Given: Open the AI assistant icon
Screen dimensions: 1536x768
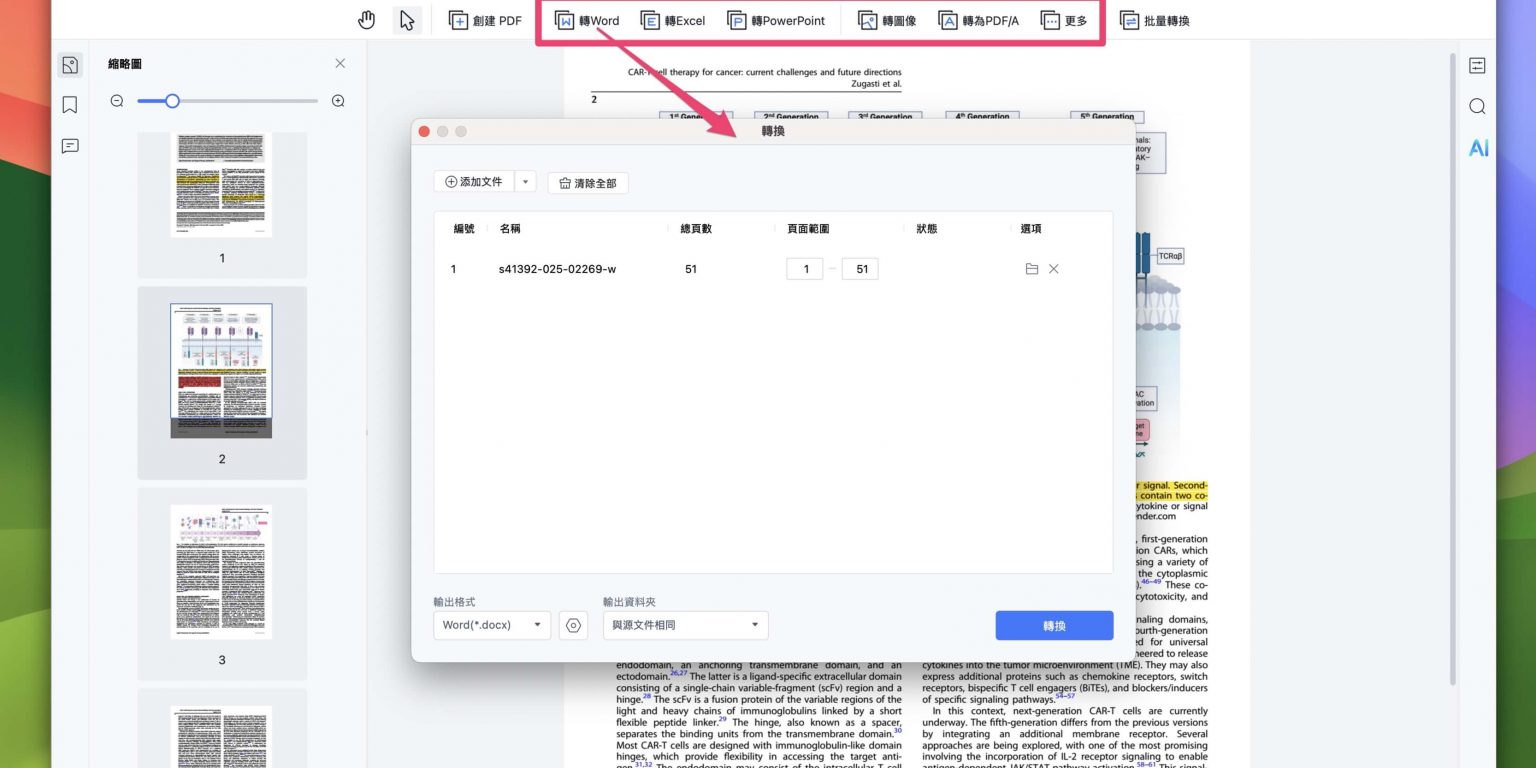Looking at the screenshot, I should click(x=1478, y=148).
